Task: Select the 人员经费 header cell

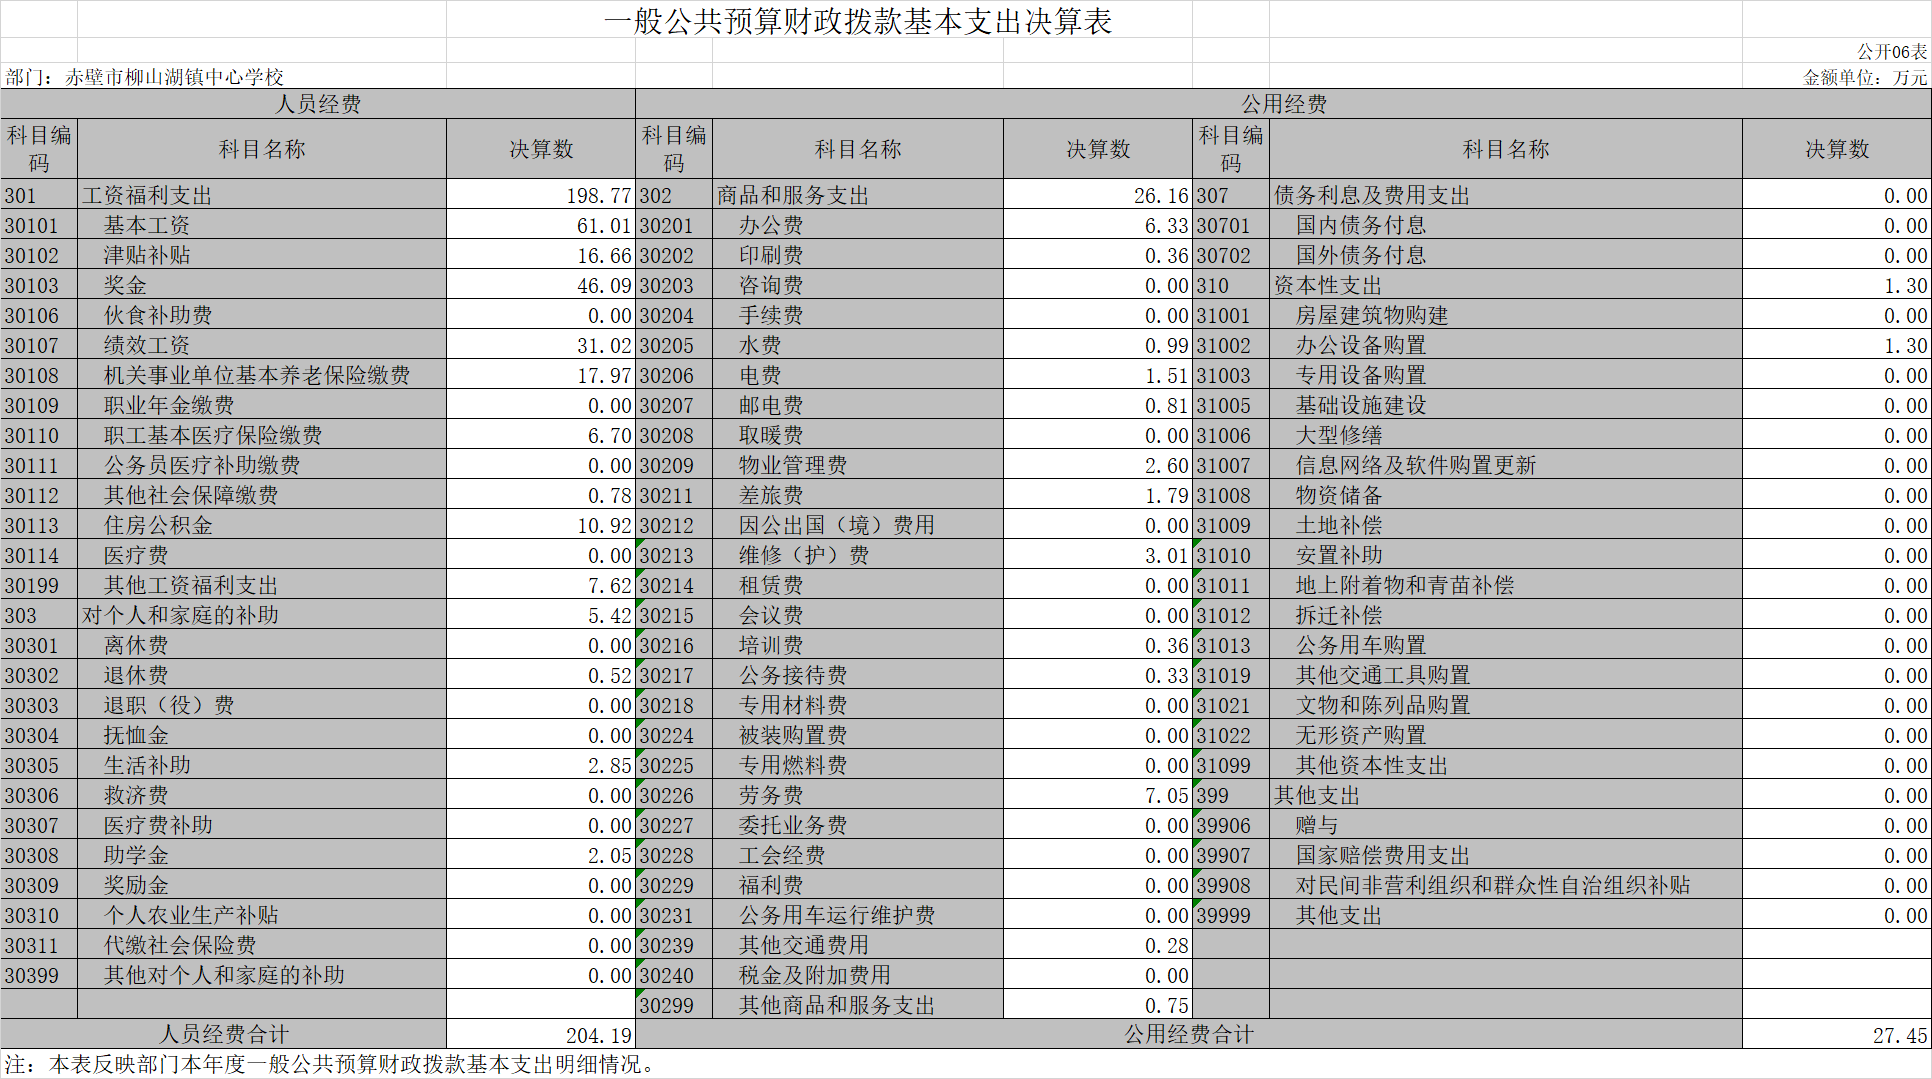Action: (x=318, y=104)
